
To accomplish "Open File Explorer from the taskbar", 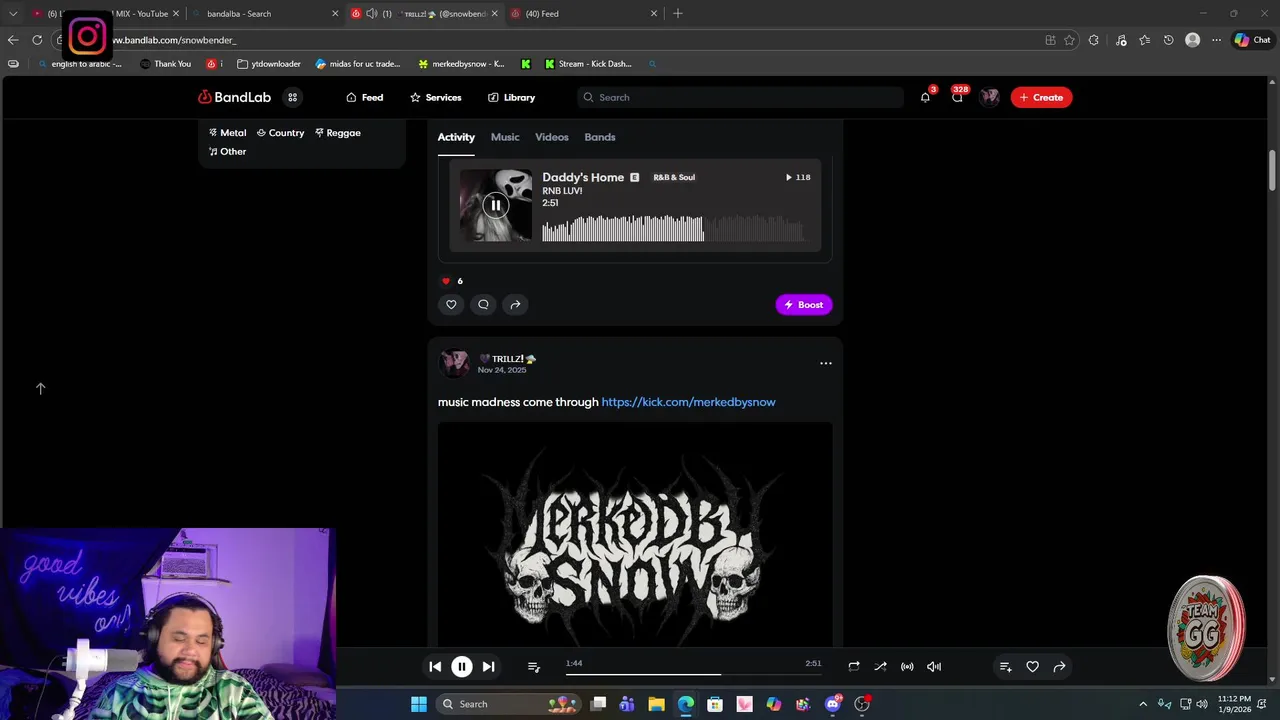I will 656,704.
